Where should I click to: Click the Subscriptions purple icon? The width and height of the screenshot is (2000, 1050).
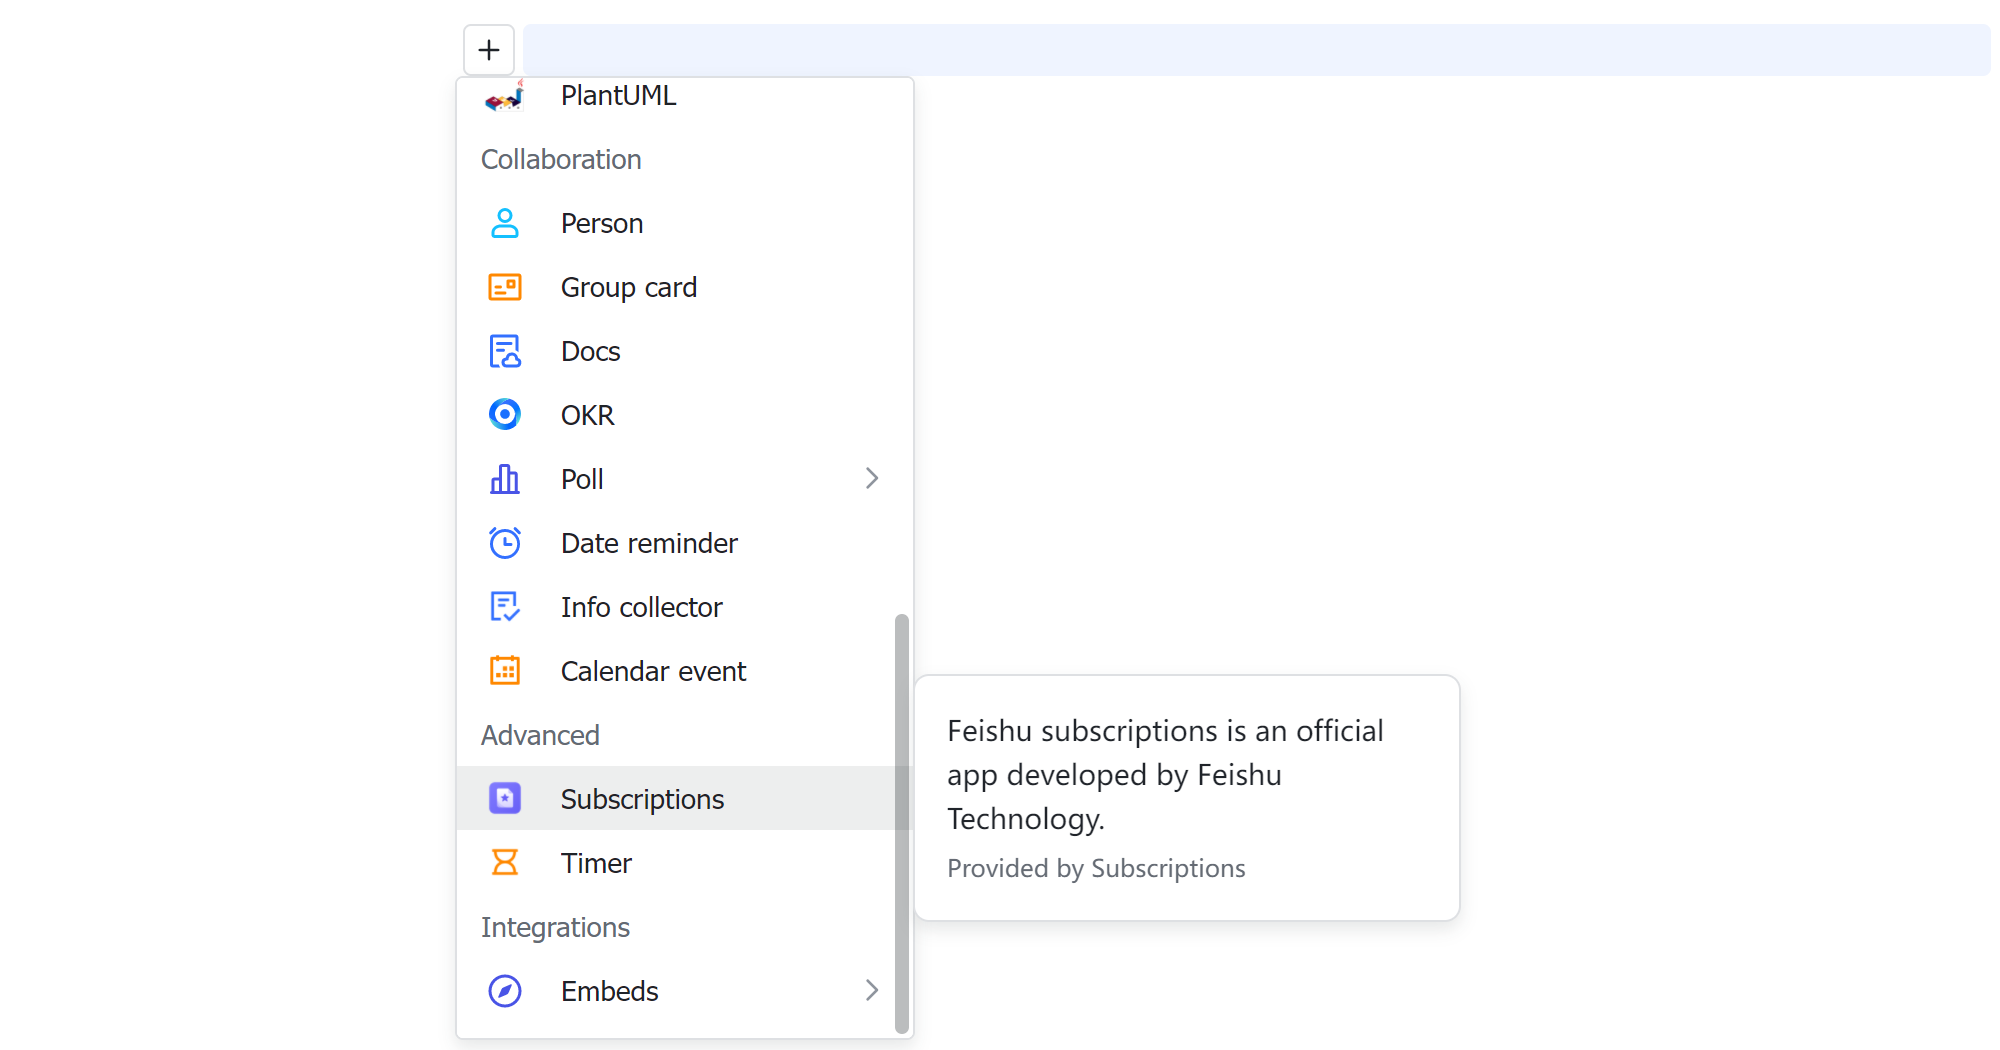505,798
